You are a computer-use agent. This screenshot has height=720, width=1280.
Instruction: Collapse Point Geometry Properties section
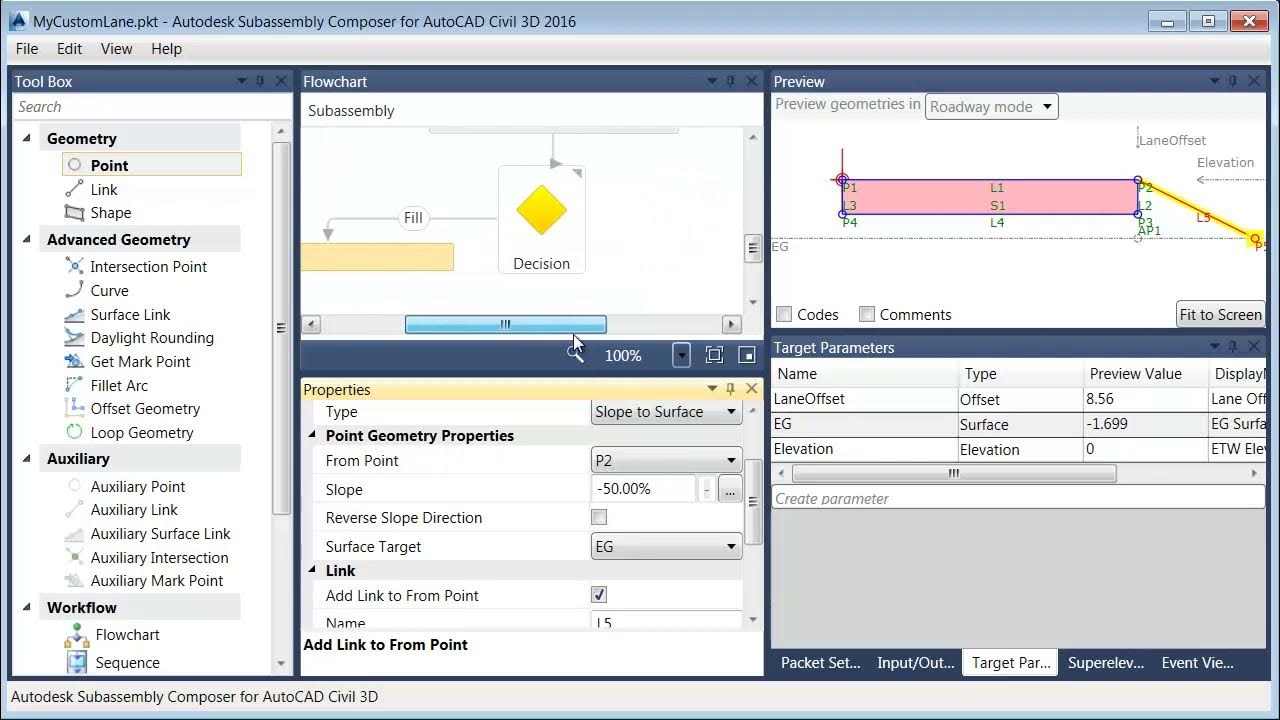tap(312, 435)
